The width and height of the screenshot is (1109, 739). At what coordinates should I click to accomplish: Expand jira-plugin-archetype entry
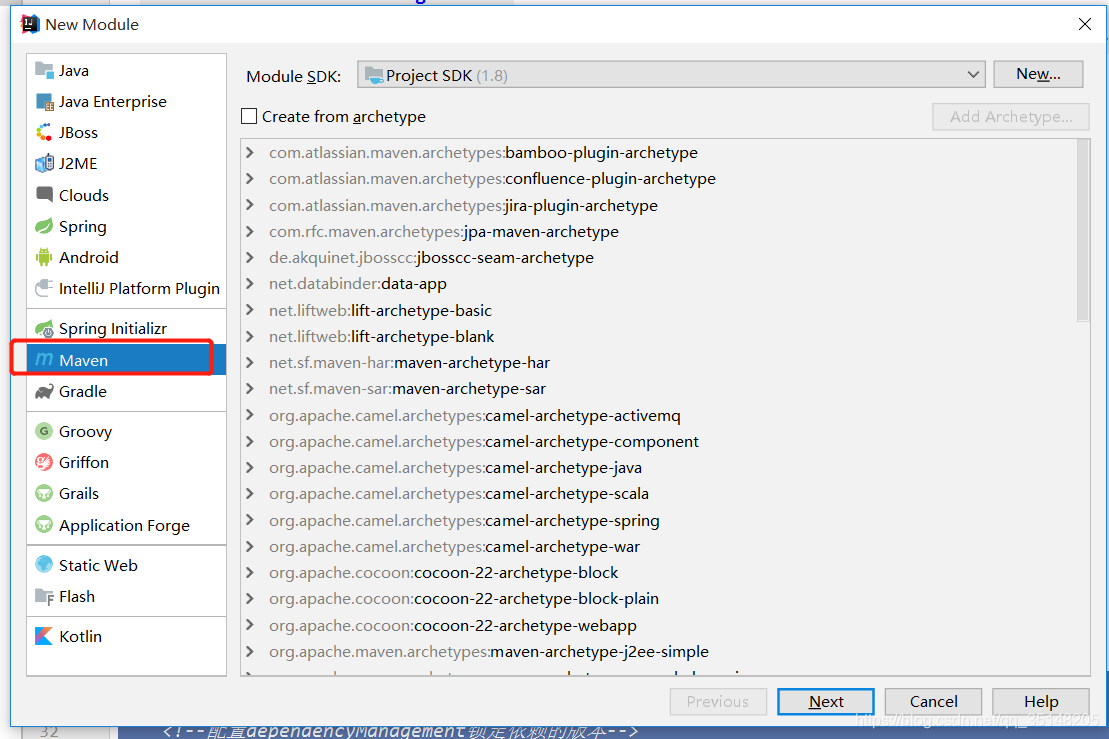(250, 205)
